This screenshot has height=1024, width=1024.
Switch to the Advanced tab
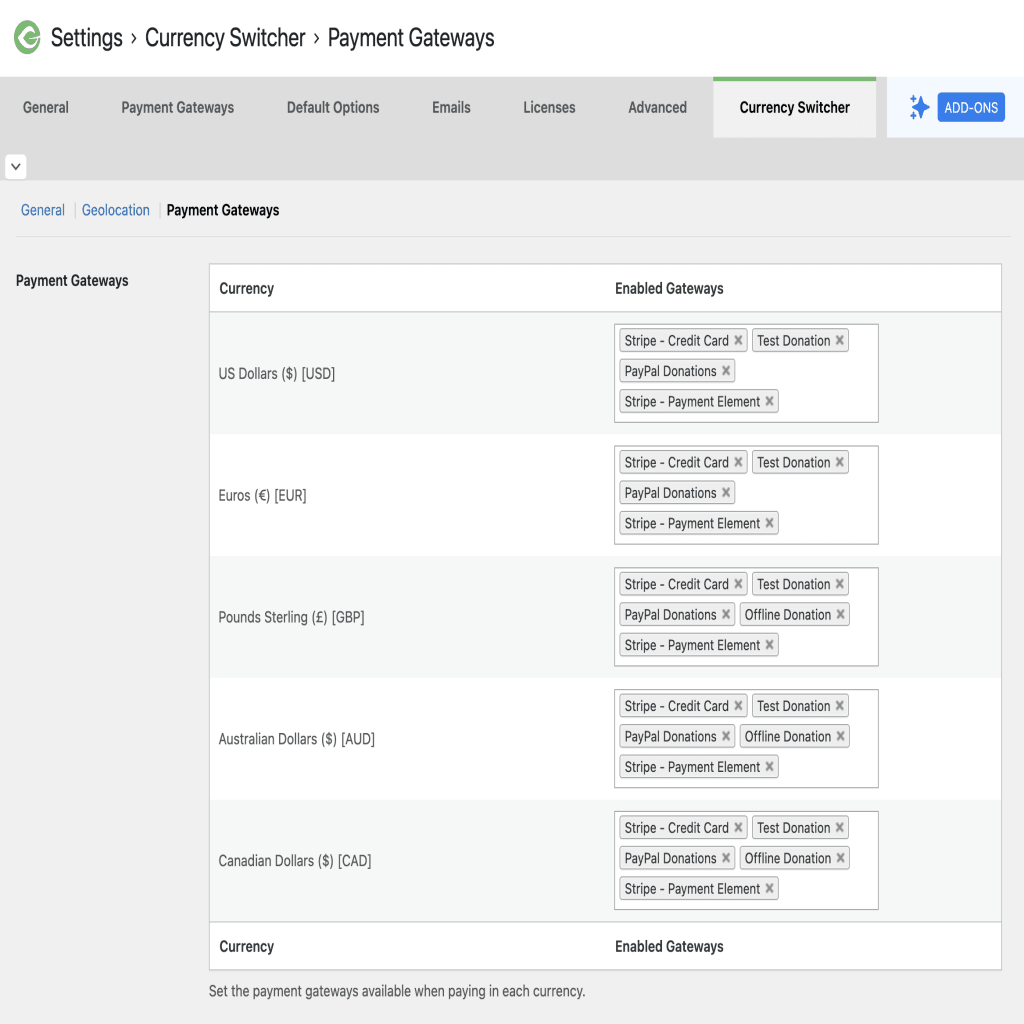[658, 107]
